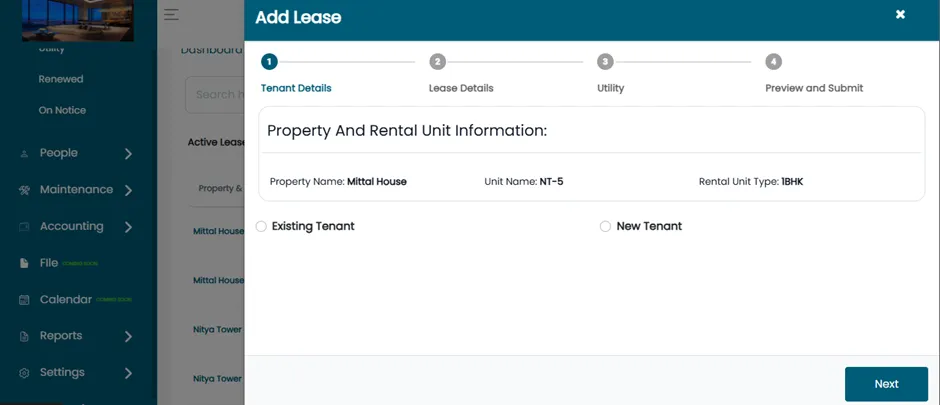Image resolution: width=940 pixels, height=405 pixels.
Task: Click the Settings gear icon
Action: pyautogui.click(x=24, y=373)
